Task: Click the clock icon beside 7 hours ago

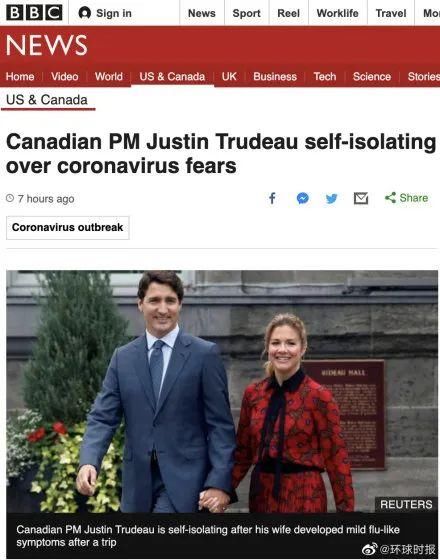Action: (10, 198)
